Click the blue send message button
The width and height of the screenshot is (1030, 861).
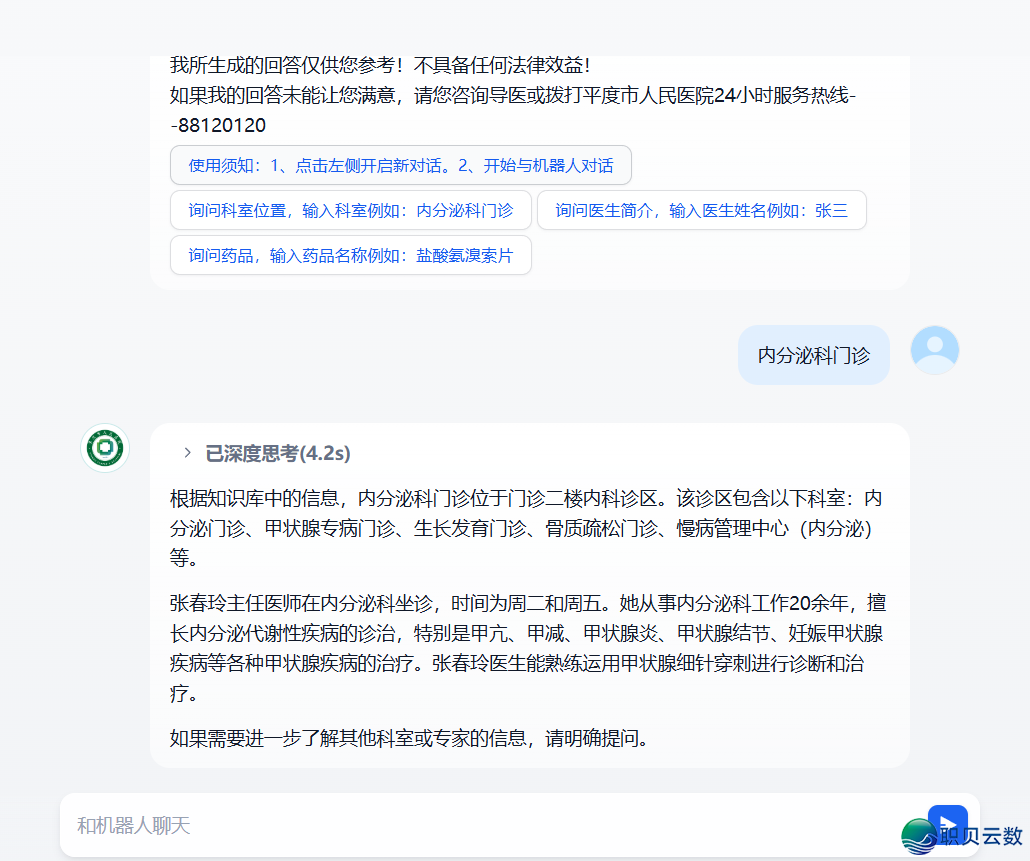[x=947, y=824]
